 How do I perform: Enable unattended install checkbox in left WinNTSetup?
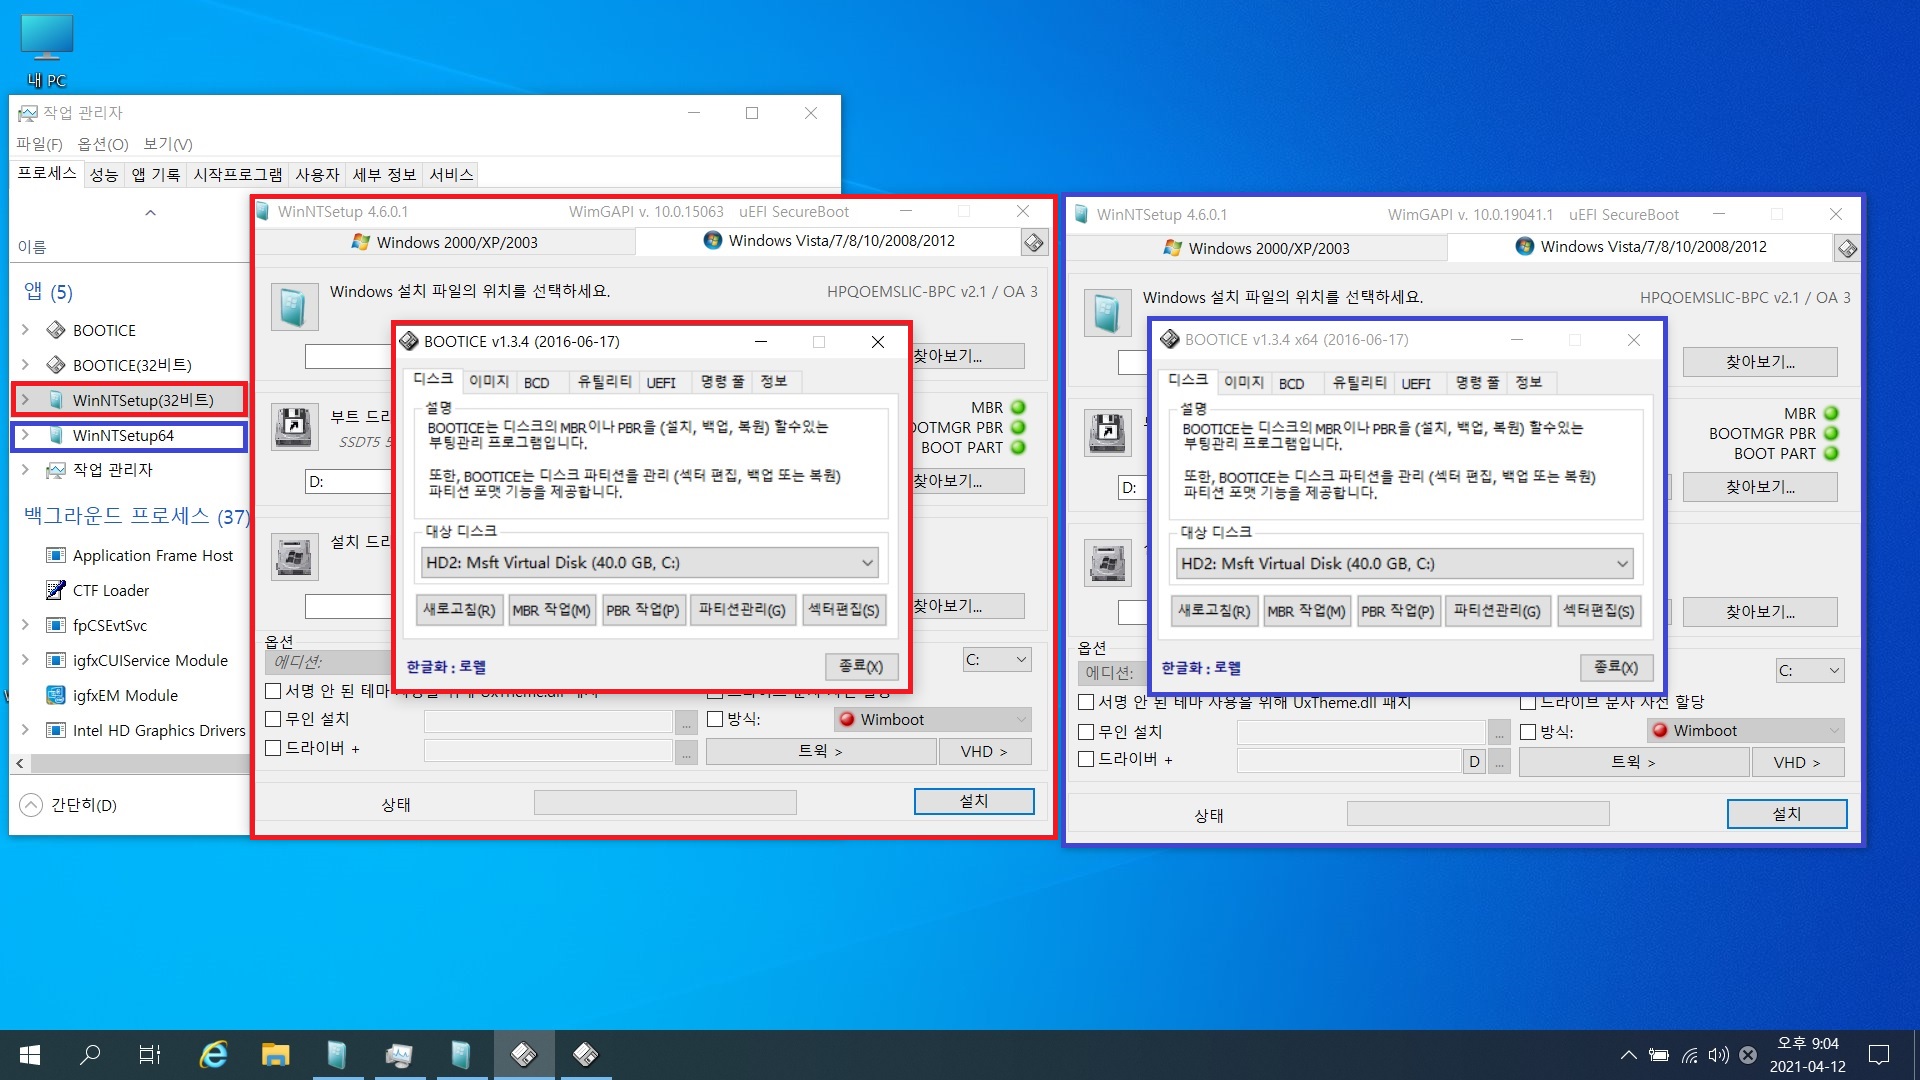tap(273, 719)
